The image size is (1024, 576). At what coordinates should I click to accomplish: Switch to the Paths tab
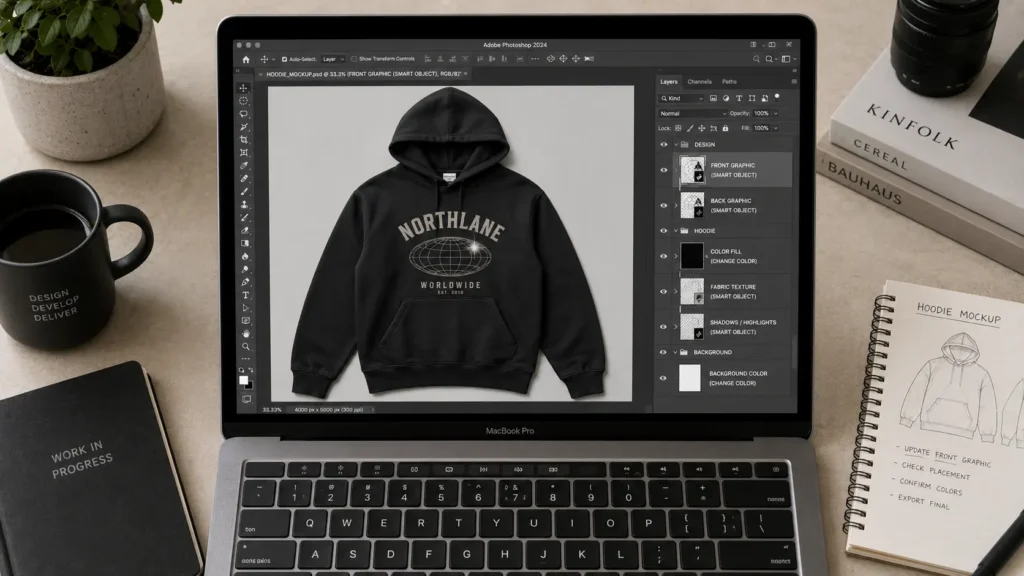[729, 82]
